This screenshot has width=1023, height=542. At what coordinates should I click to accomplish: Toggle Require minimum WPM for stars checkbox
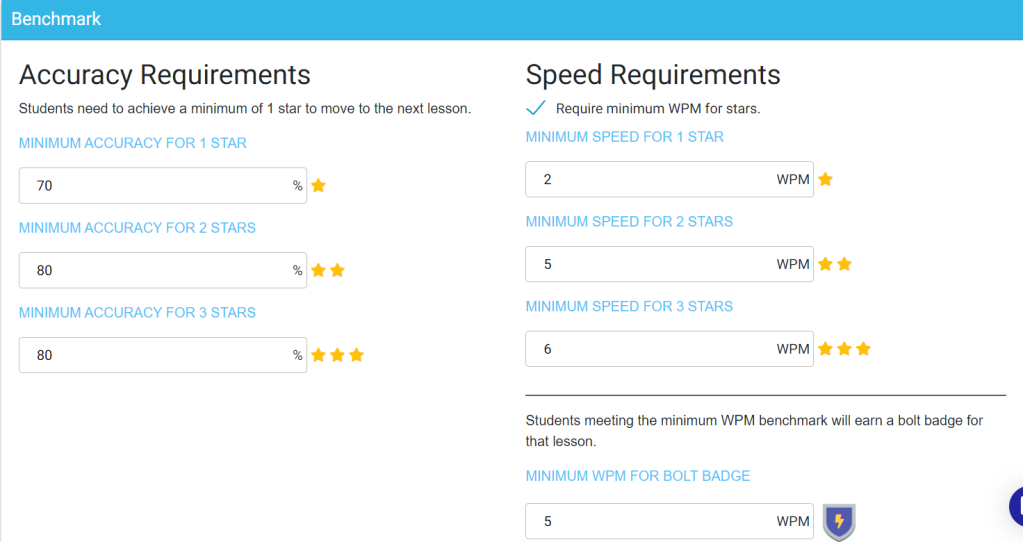(x=536, y=108)
